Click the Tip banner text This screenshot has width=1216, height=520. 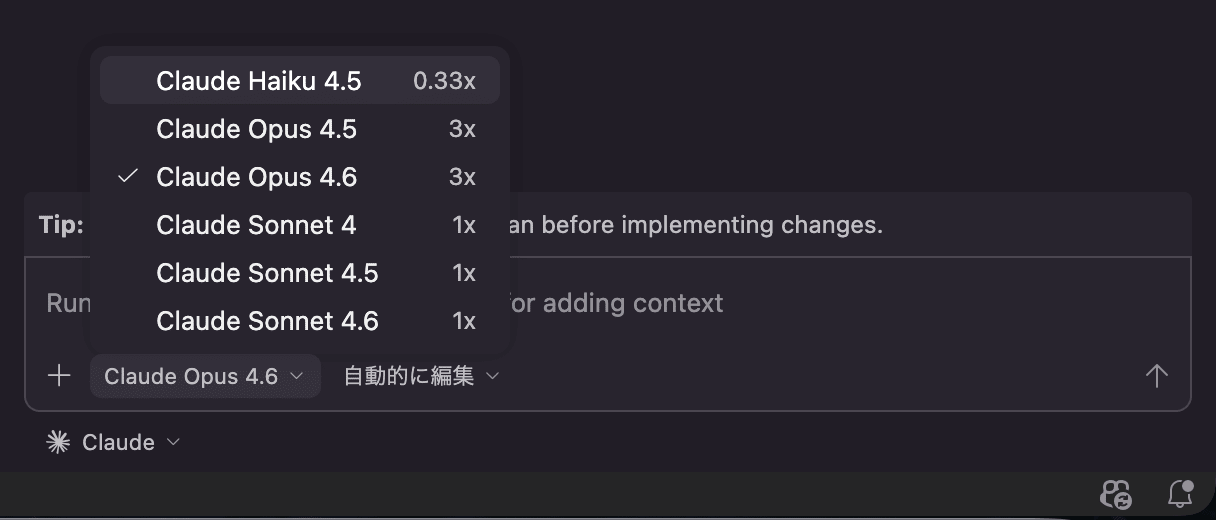tap(700, 225)
